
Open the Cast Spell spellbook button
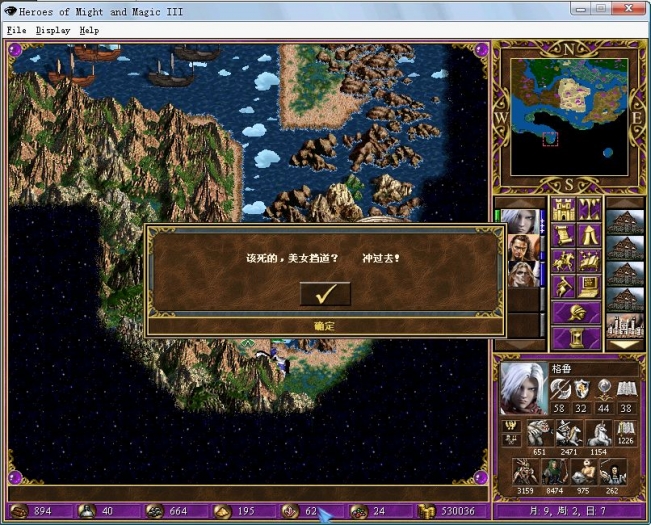[589, 261]
